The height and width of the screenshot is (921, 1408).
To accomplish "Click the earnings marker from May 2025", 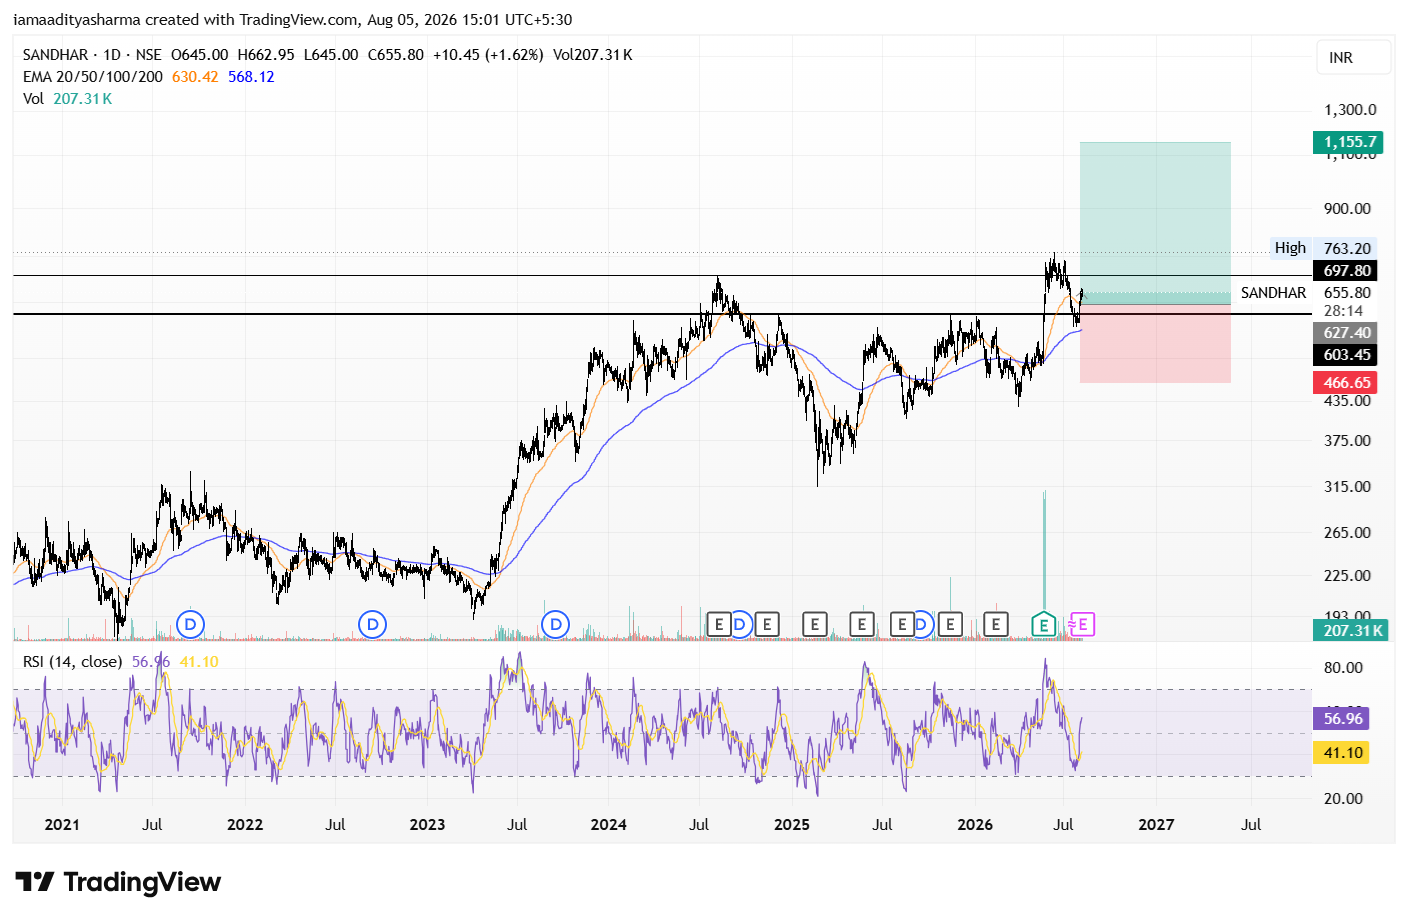I will pyautogui.click(x=862, y=625).
